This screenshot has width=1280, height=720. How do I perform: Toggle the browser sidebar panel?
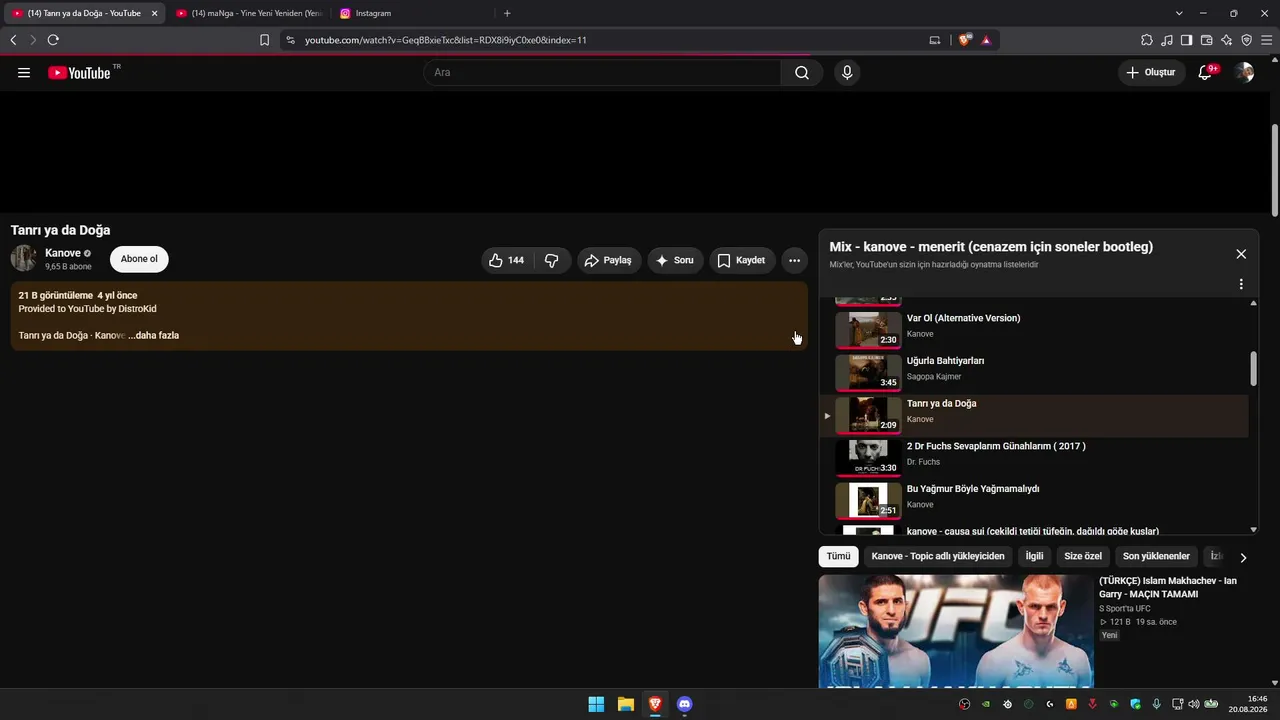coord(1187,40)
